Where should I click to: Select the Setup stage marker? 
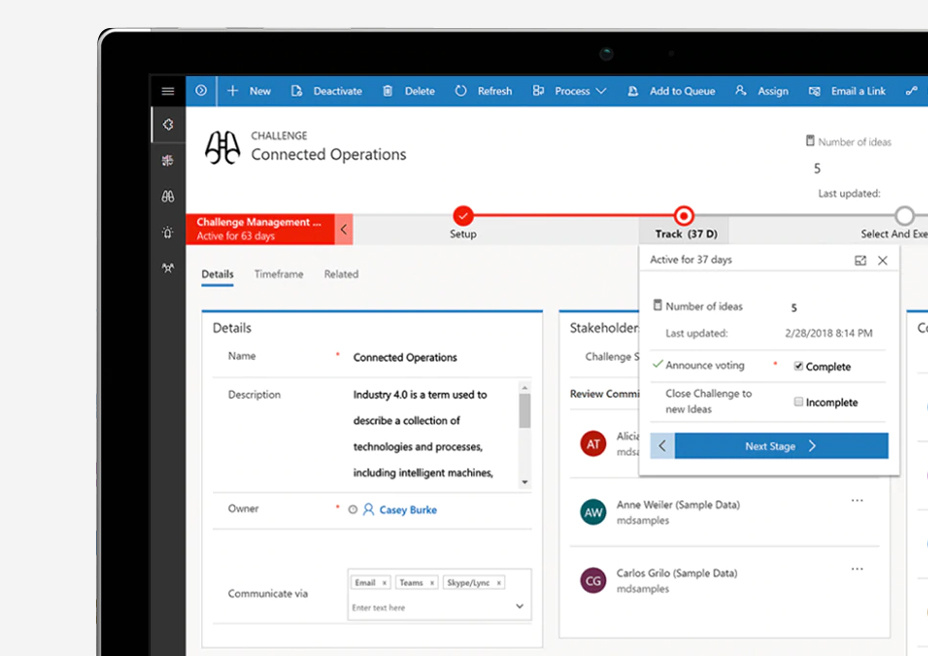coord(462,216)
